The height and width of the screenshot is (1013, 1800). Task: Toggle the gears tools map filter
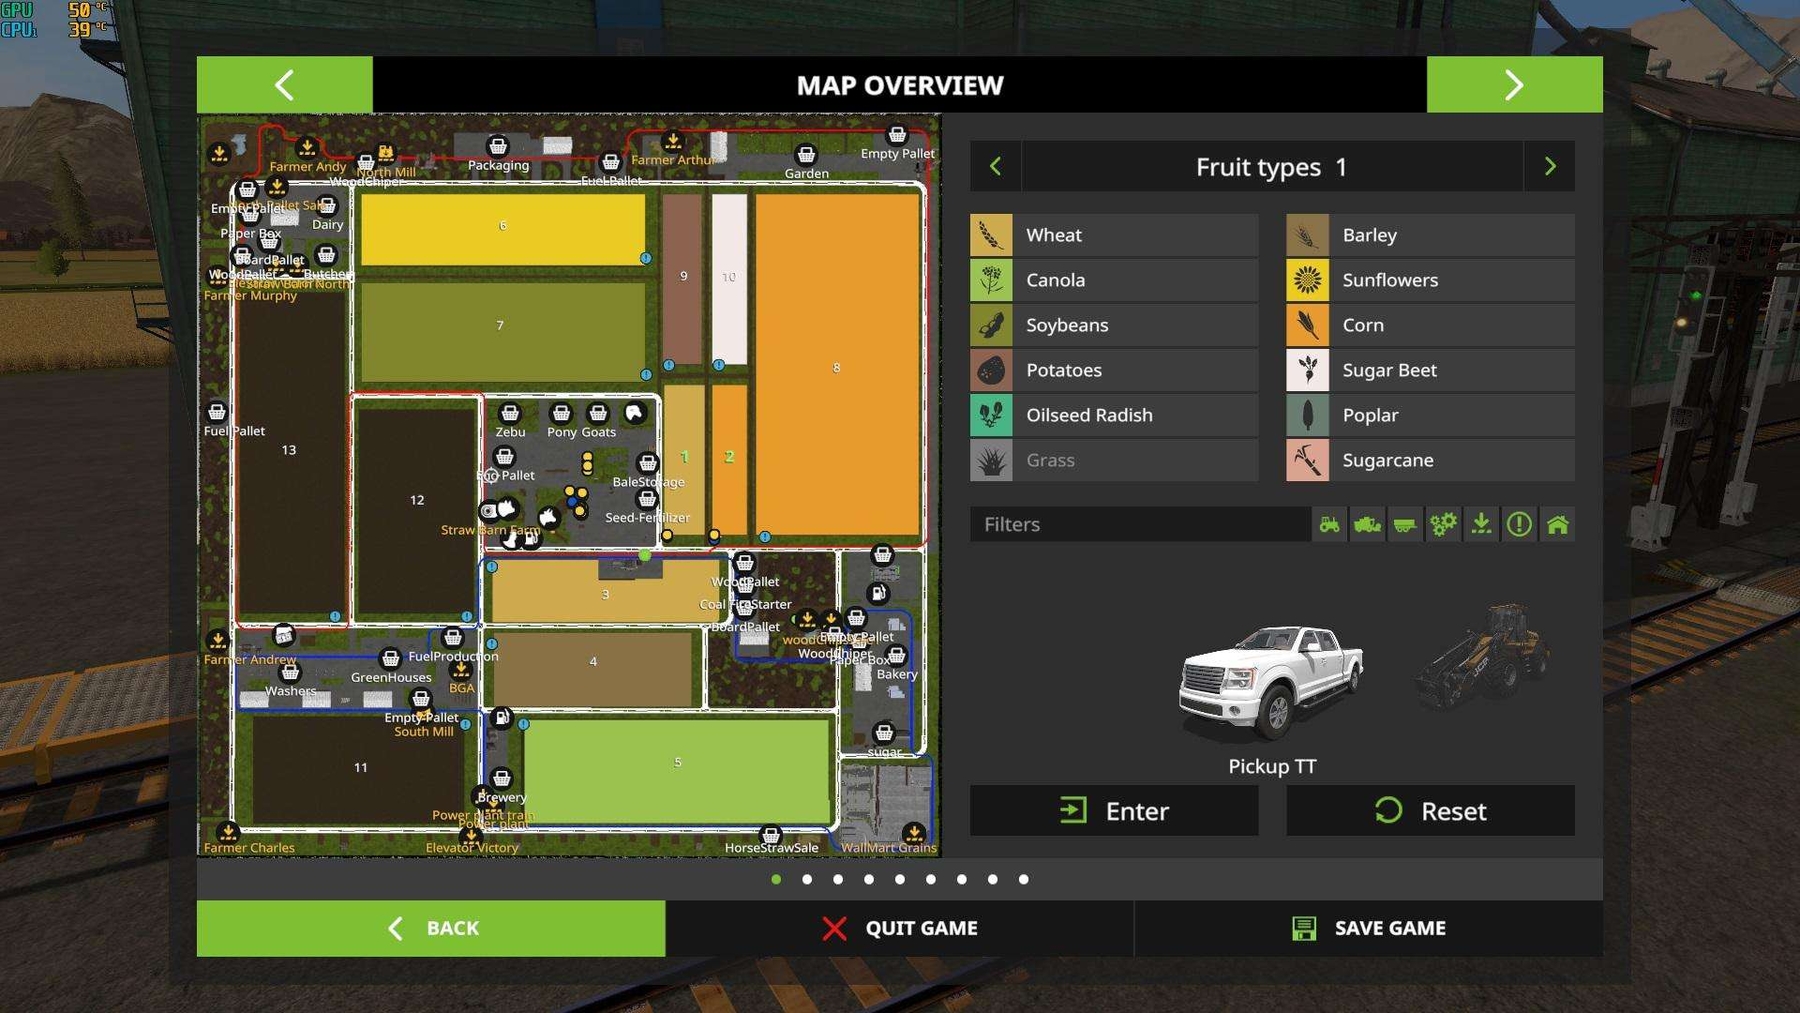pos(1443,524)
